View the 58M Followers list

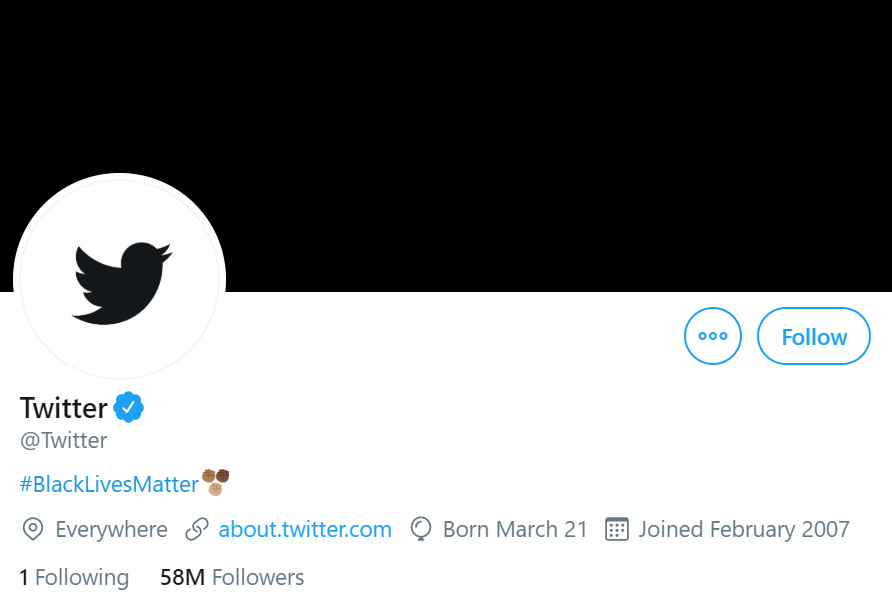(x=232, y=578)
